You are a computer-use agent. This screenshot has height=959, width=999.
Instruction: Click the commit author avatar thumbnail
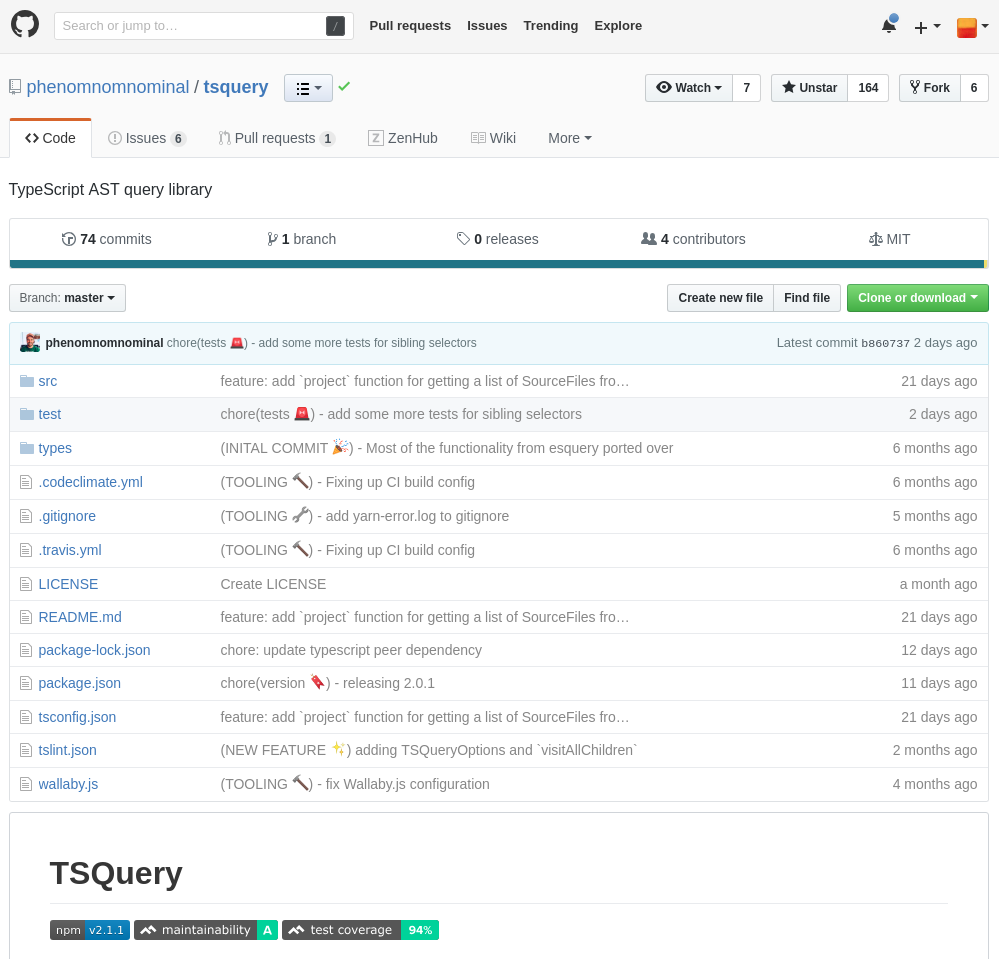[x=30, y=343]
